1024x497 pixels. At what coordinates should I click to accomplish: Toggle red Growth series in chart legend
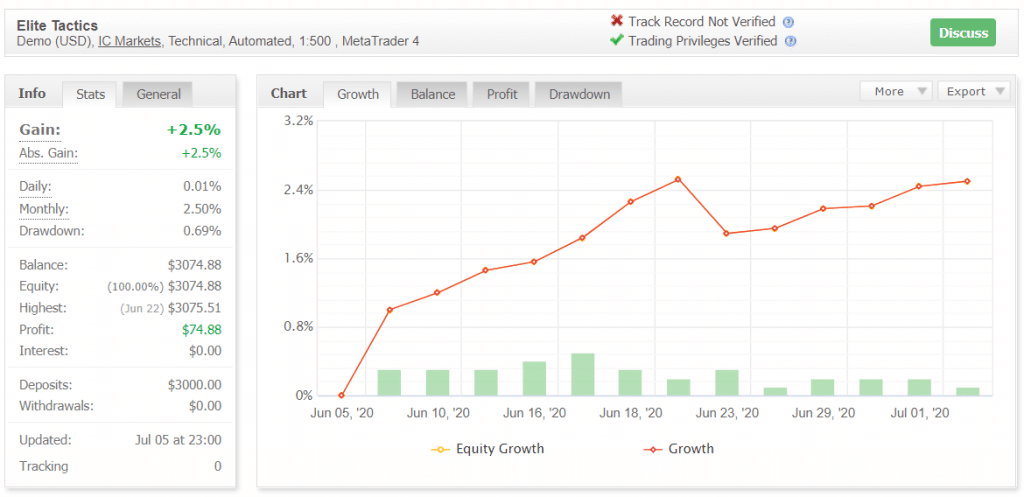click(x=679, y=449)
